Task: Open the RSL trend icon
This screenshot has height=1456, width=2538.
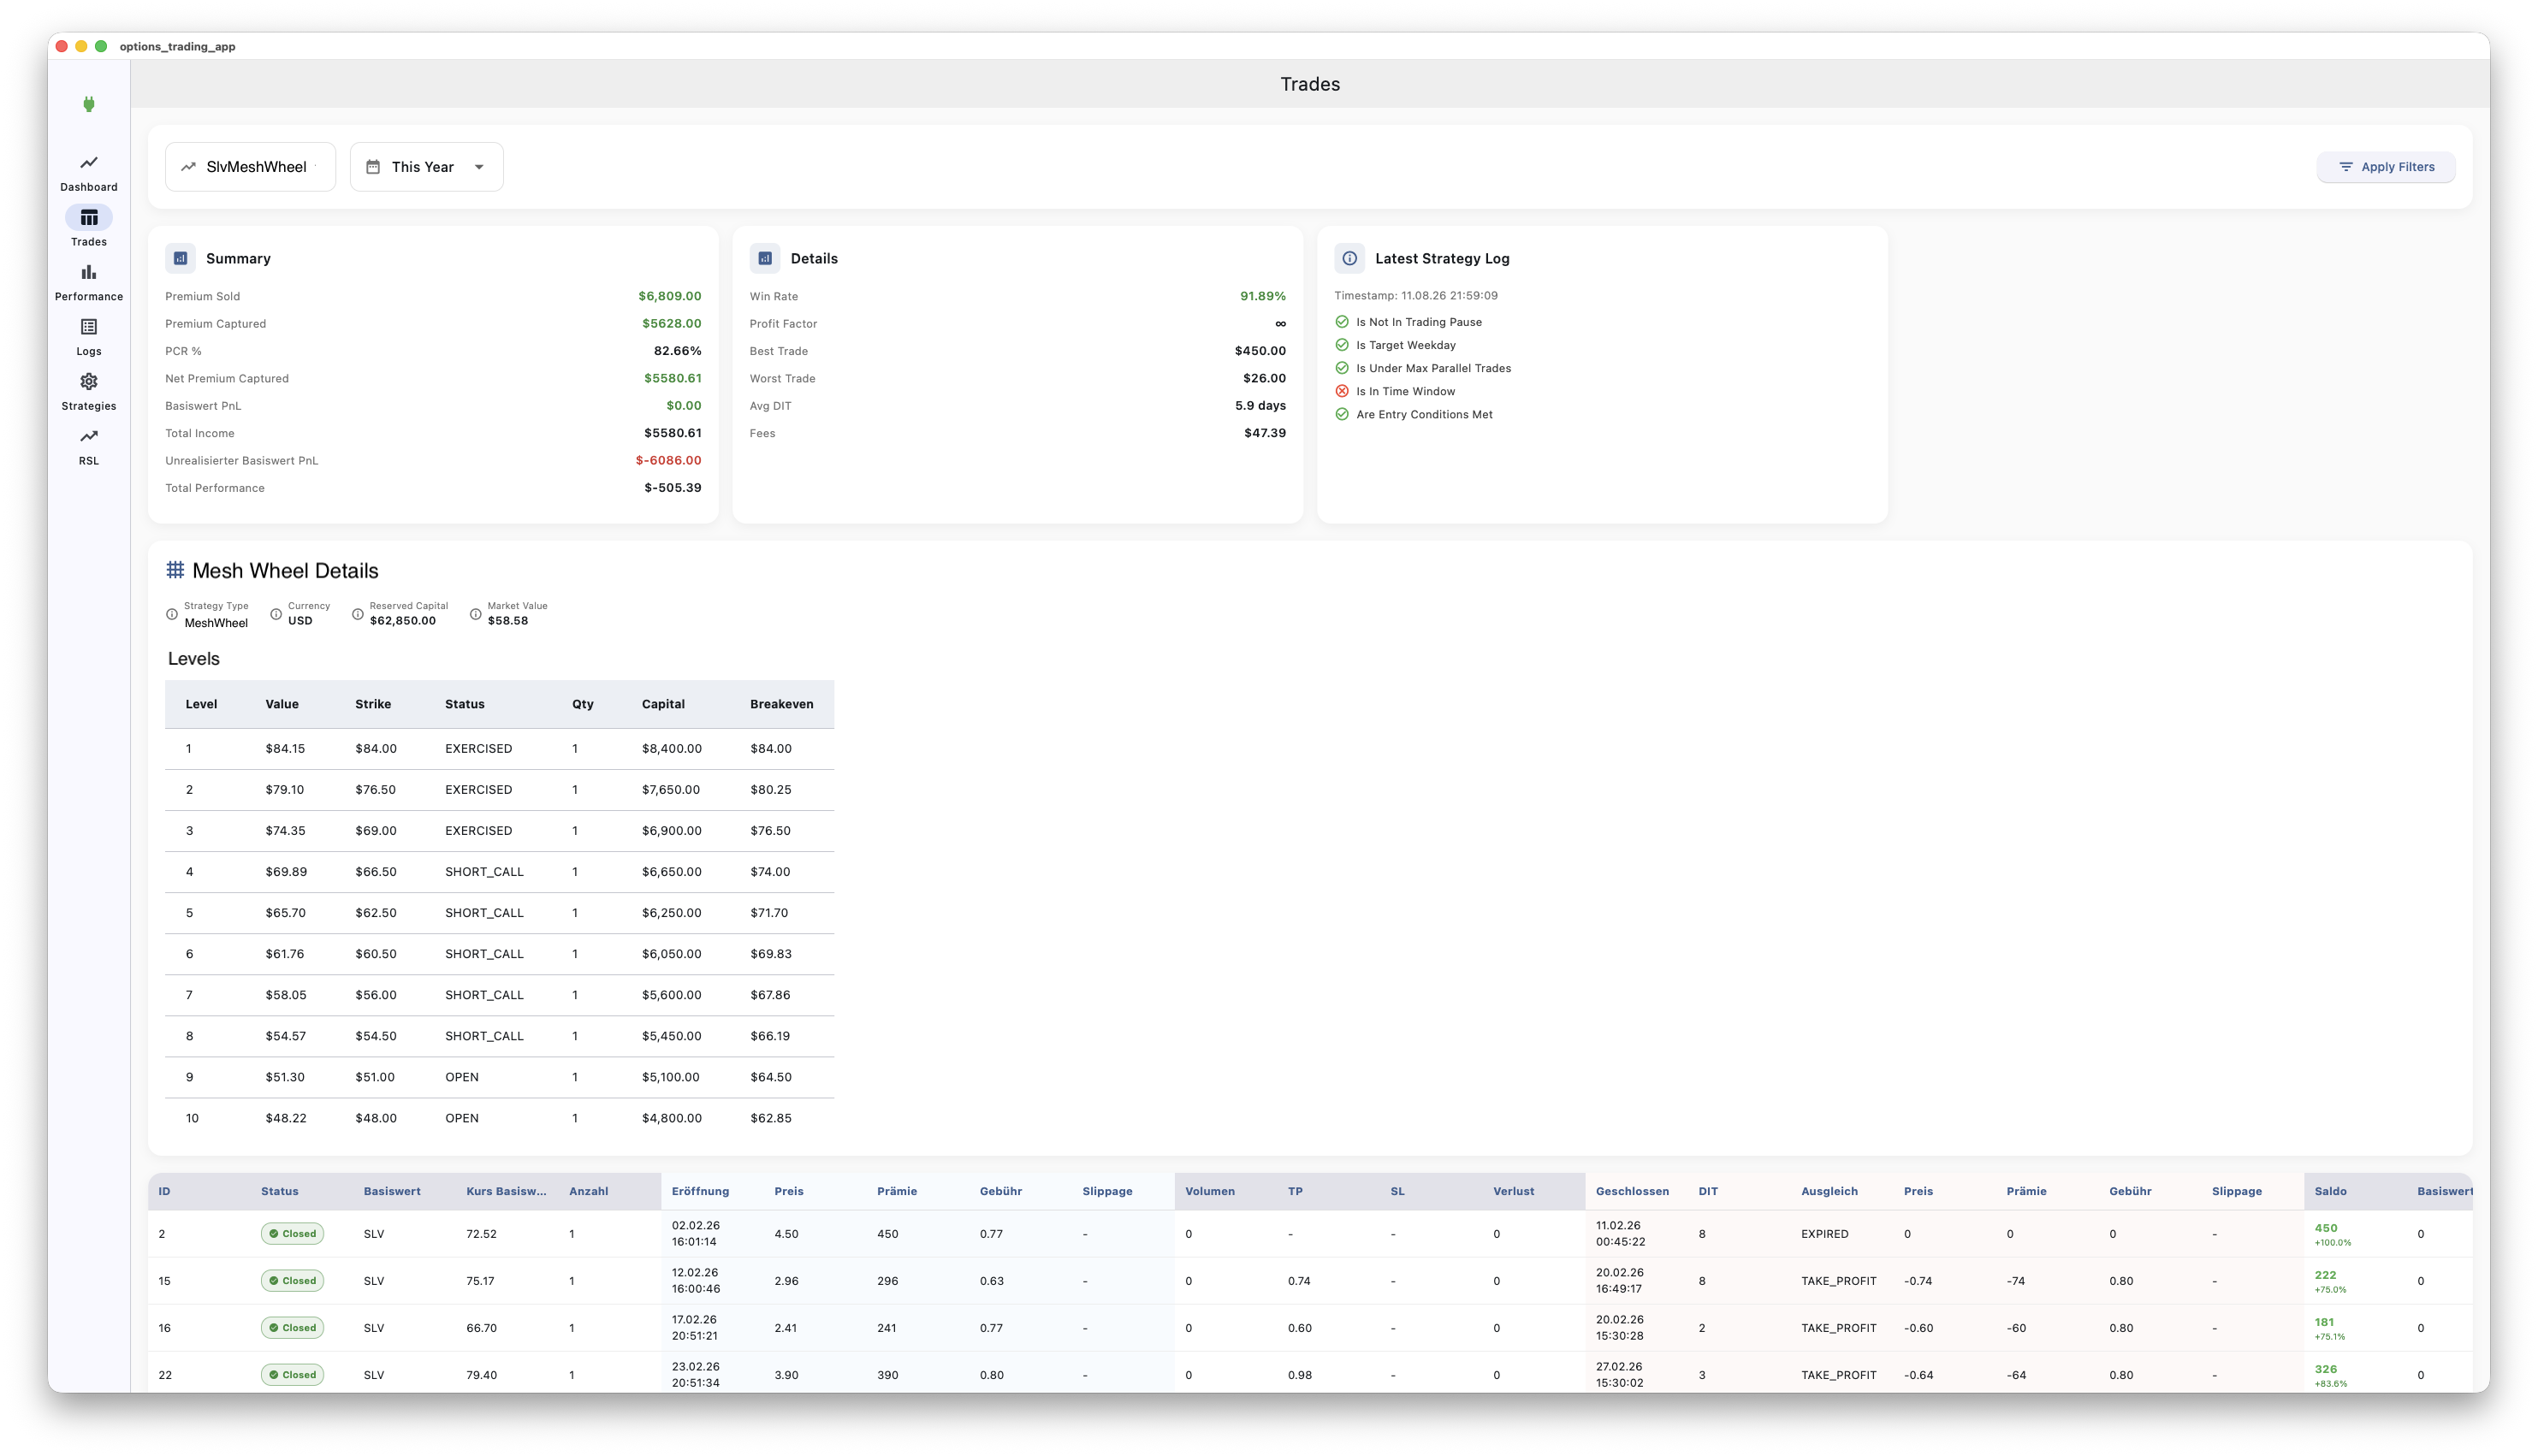Action: pyautogui.click(x=88, y=436)
